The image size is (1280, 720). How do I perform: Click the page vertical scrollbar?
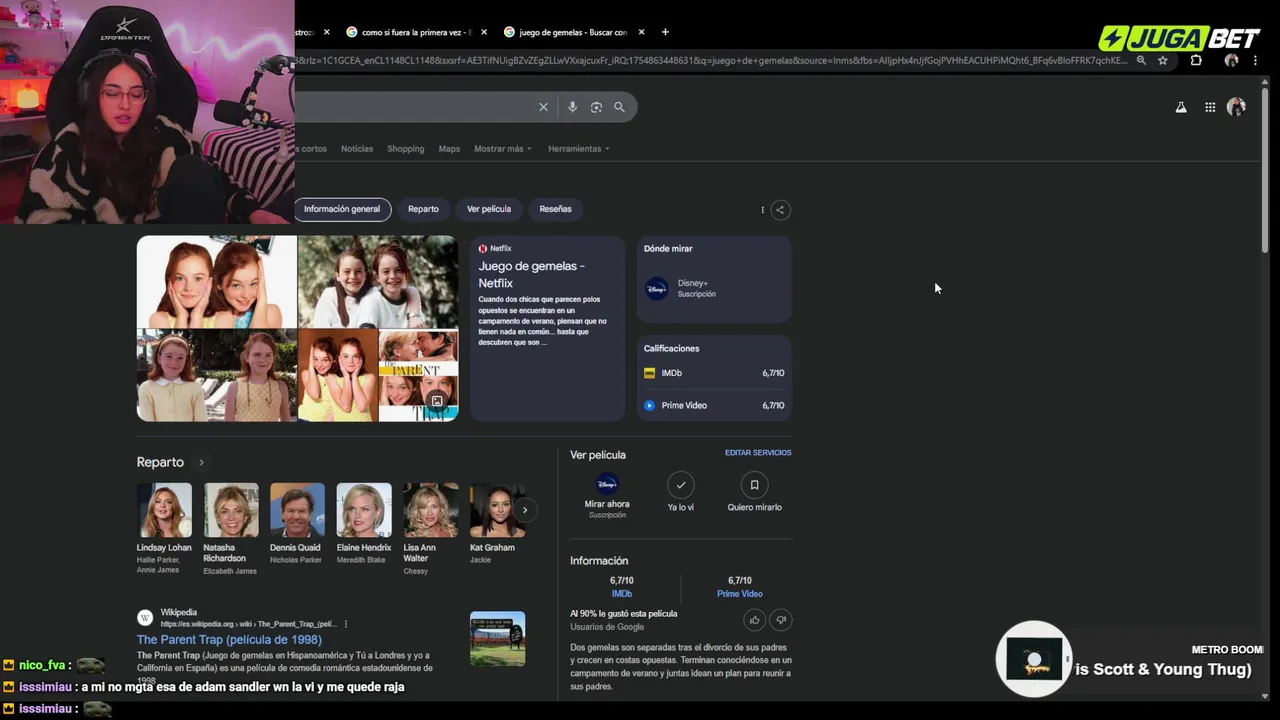tap(1265, 170)
